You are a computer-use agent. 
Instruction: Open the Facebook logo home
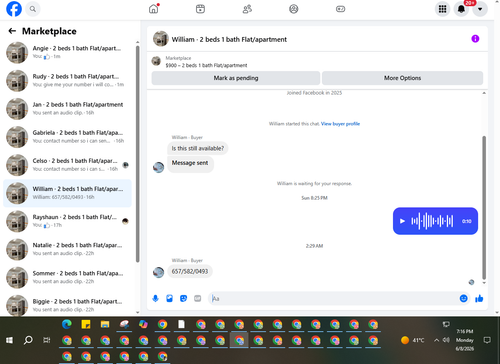tap(14, 9)
